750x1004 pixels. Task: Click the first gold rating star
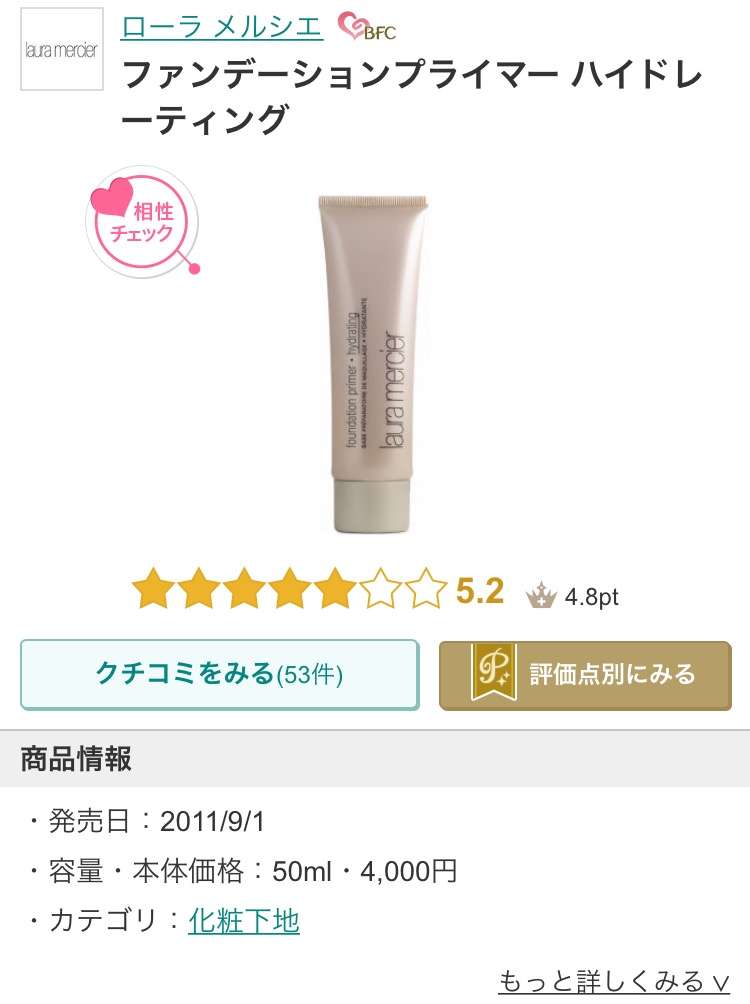pos(153,588)
